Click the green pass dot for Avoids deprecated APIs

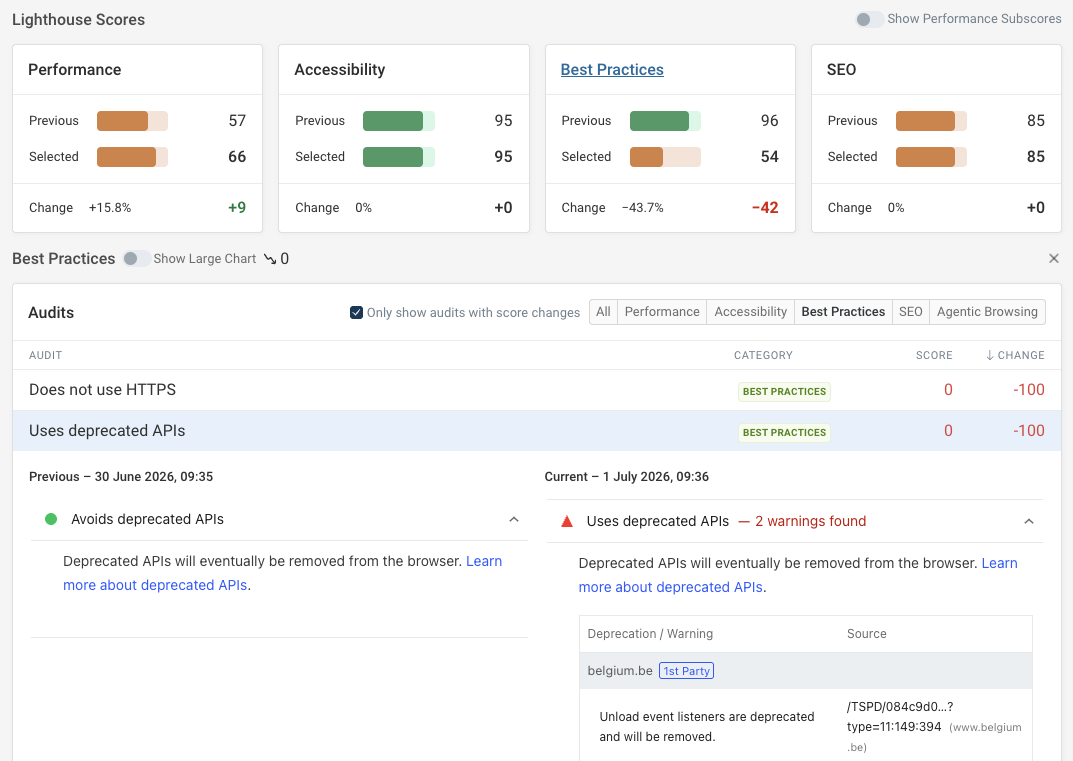coord(51,519)
